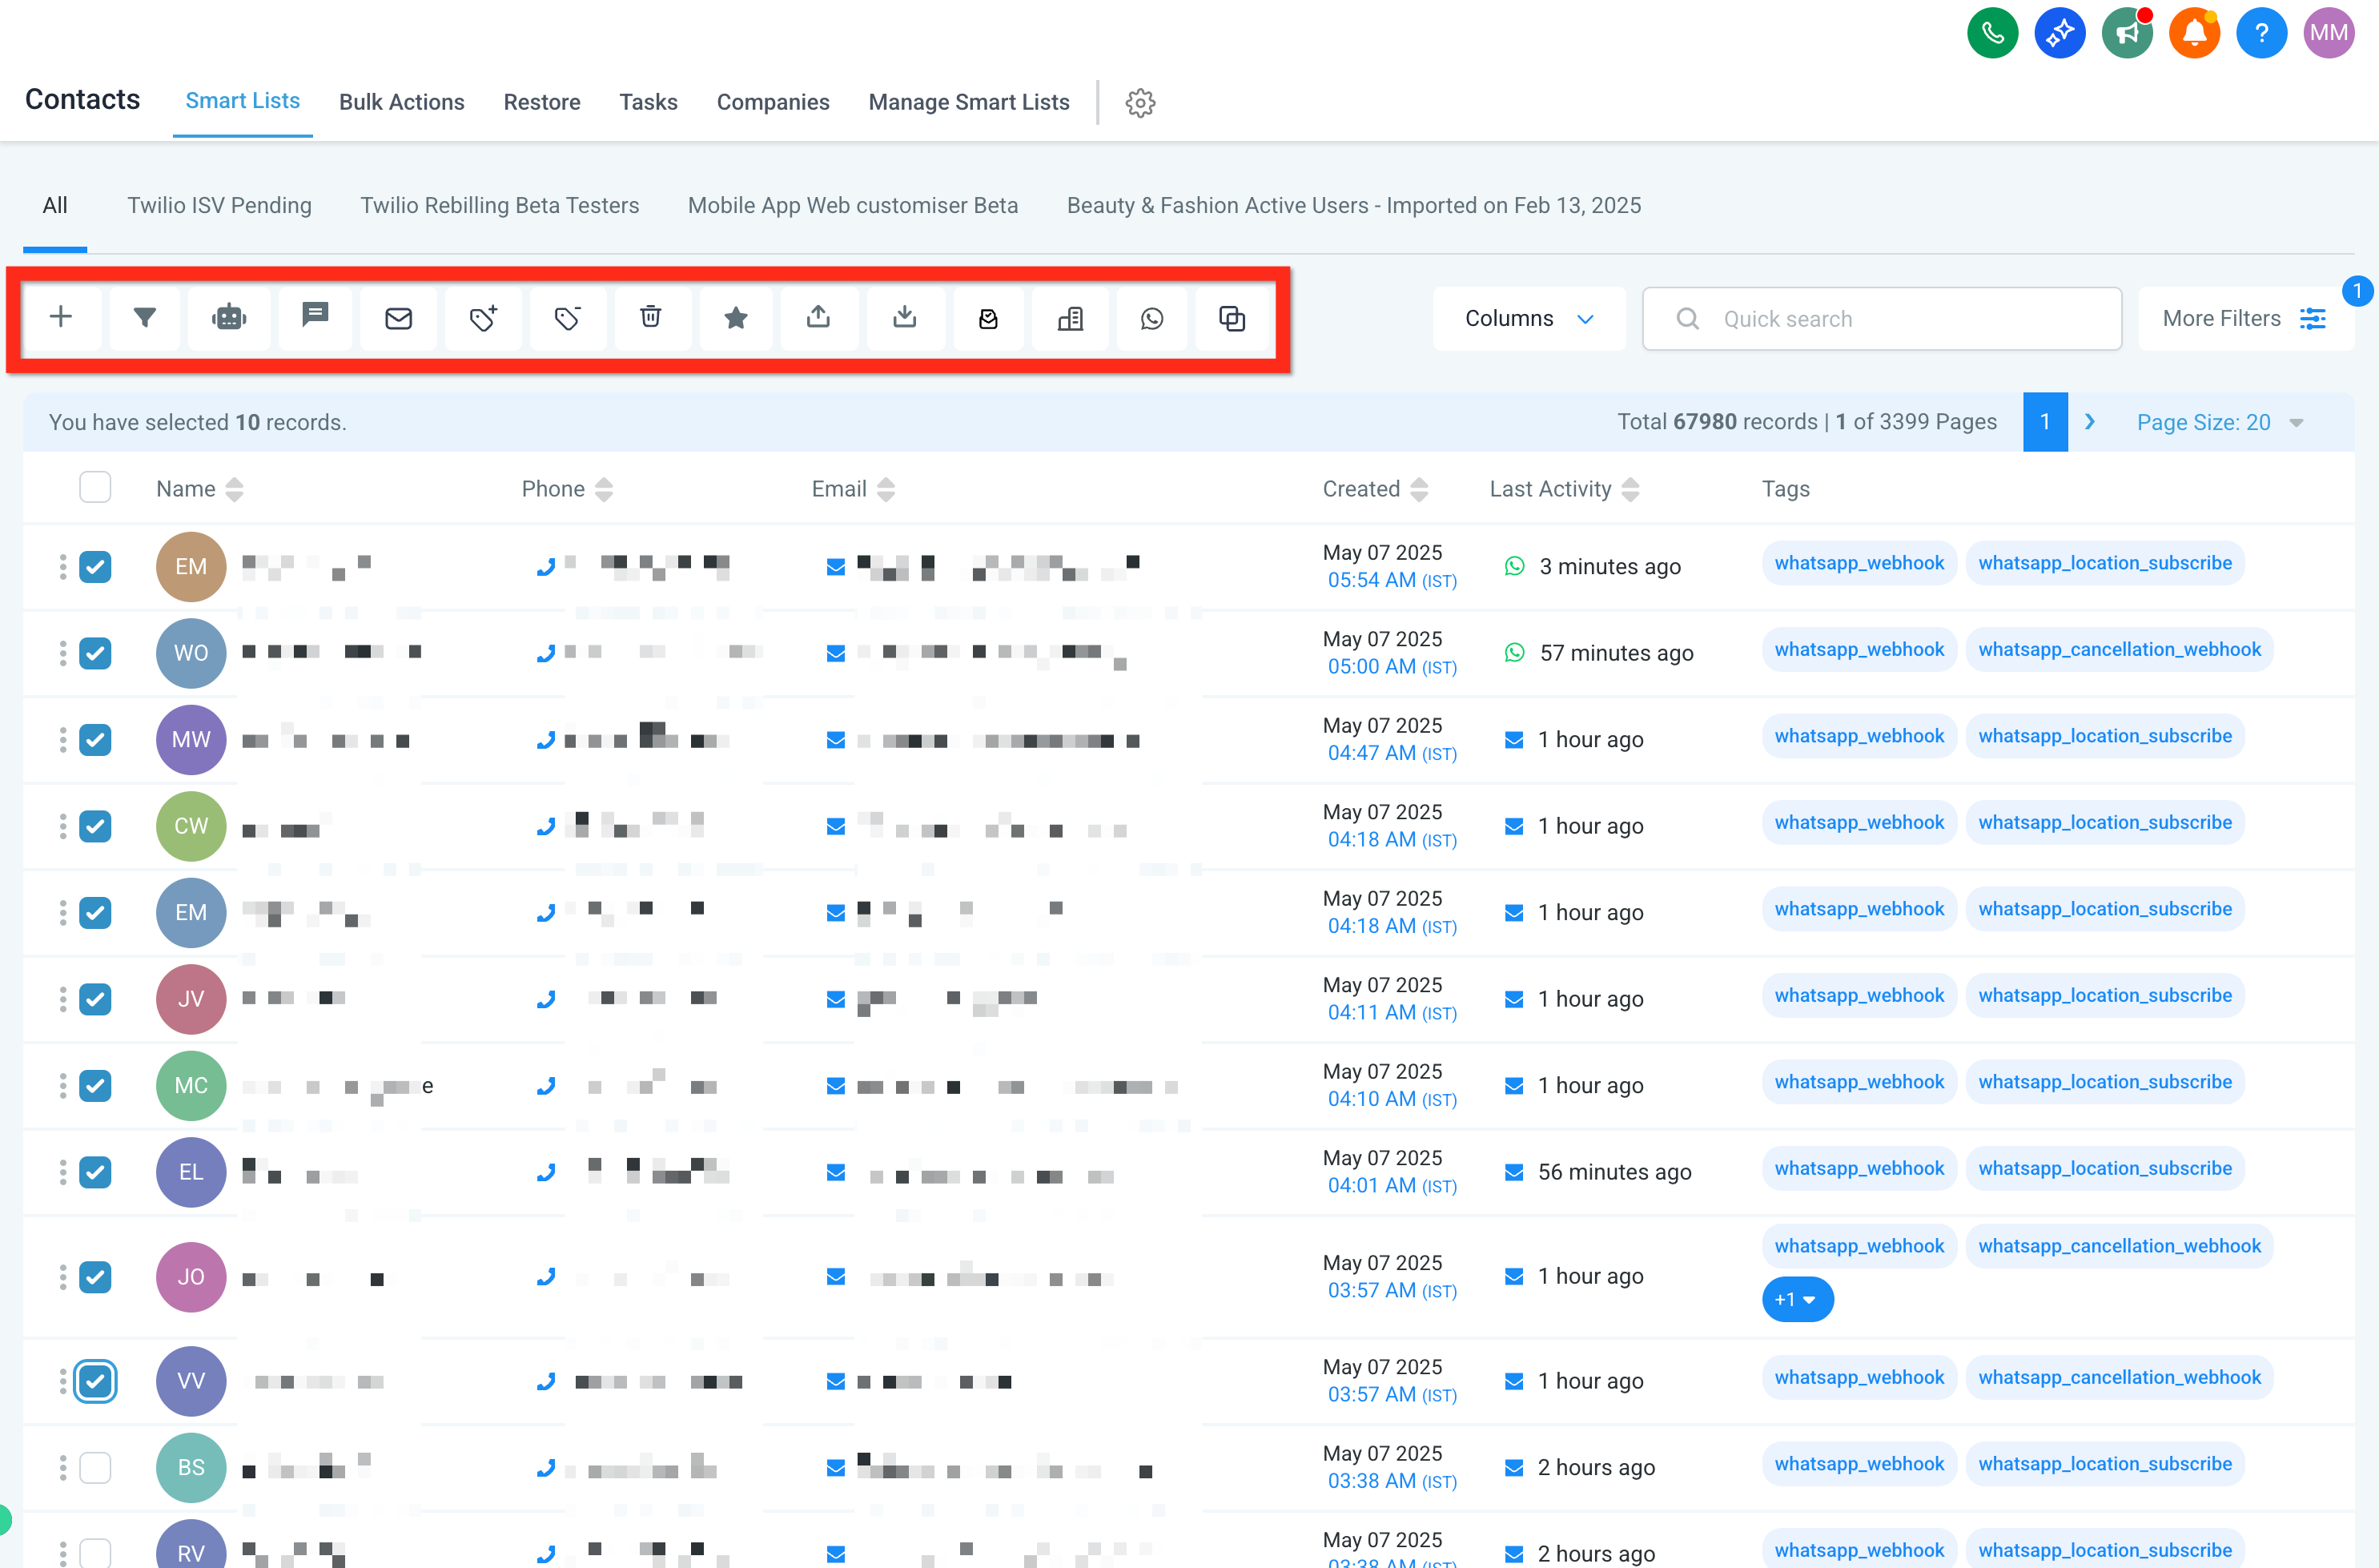Click the delete contacts trash icon

click(651, 318)
